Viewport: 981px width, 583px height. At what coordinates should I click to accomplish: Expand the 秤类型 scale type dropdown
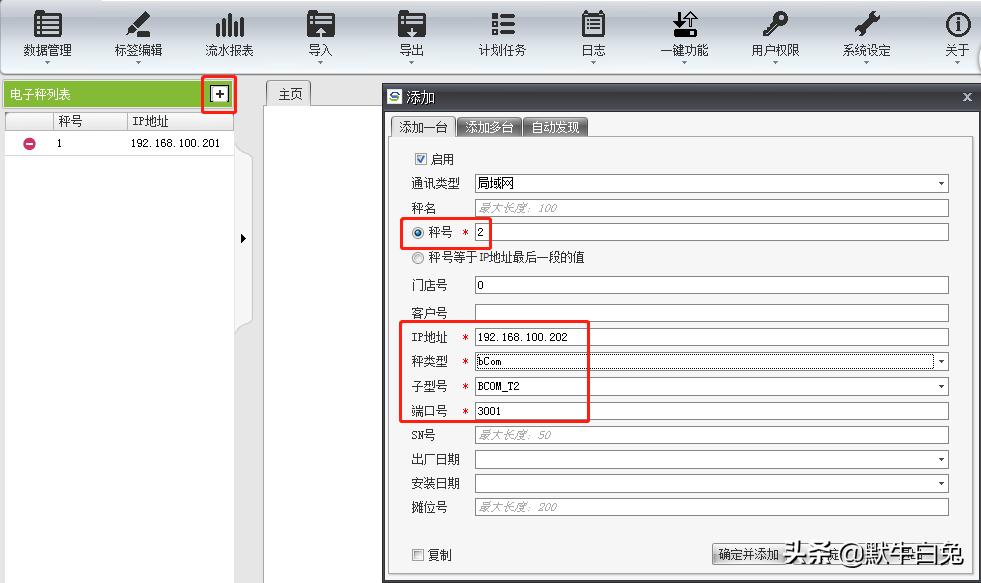point(941,362)
